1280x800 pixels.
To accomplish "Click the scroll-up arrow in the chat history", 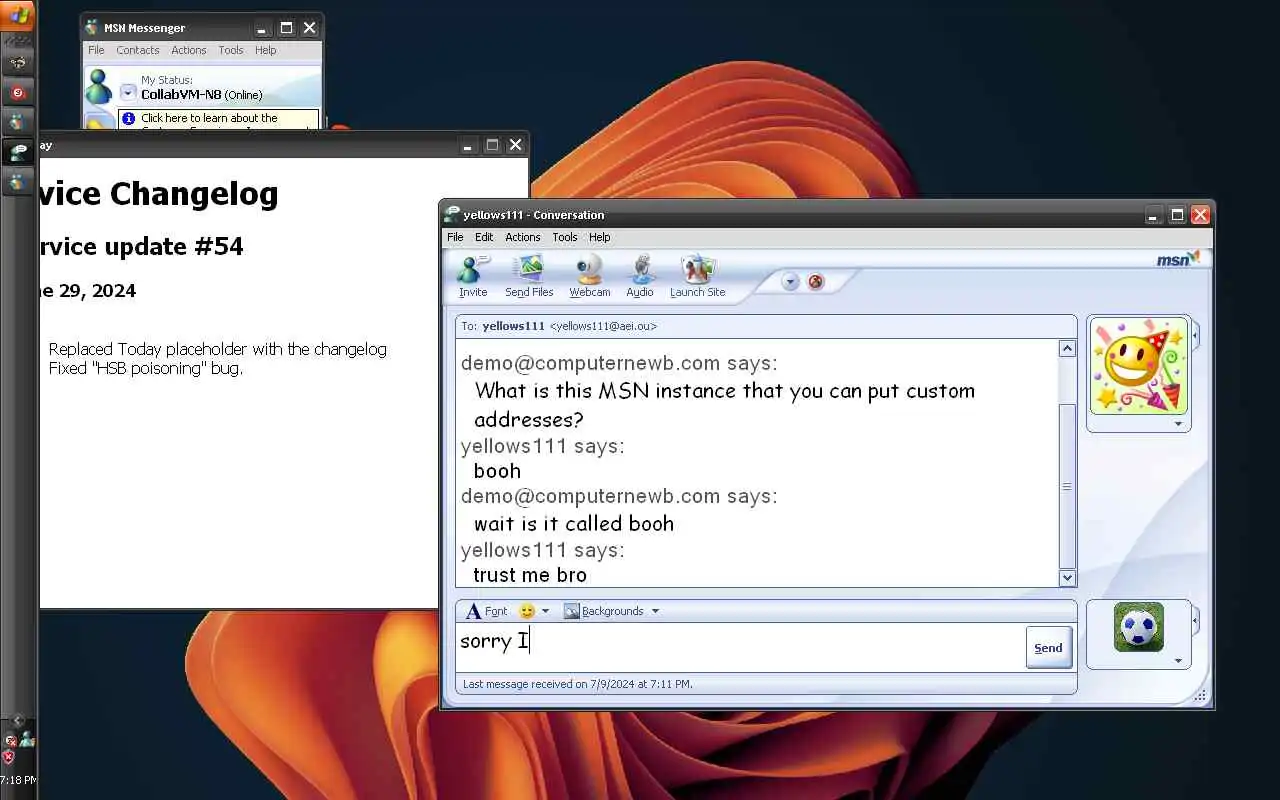I will 1067,349.
